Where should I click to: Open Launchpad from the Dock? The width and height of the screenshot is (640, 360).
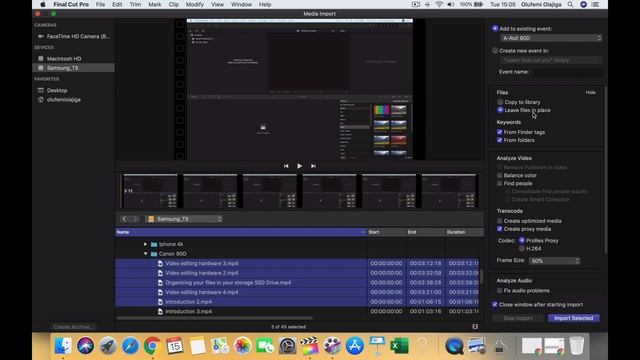[x=108, y=346]
